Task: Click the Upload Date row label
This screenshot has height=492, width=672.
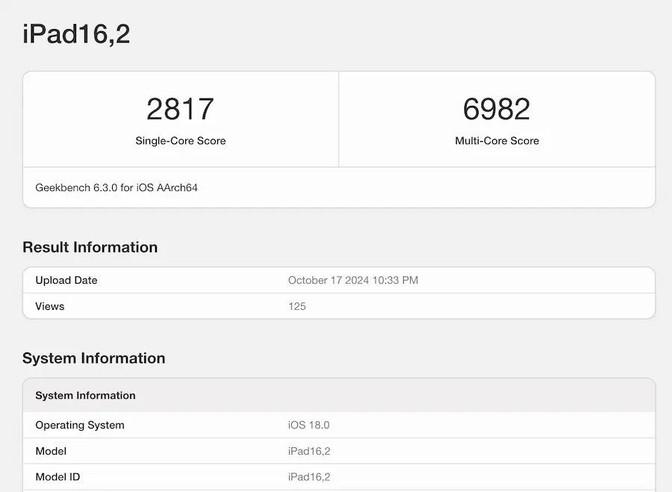Action: [66, 280]
